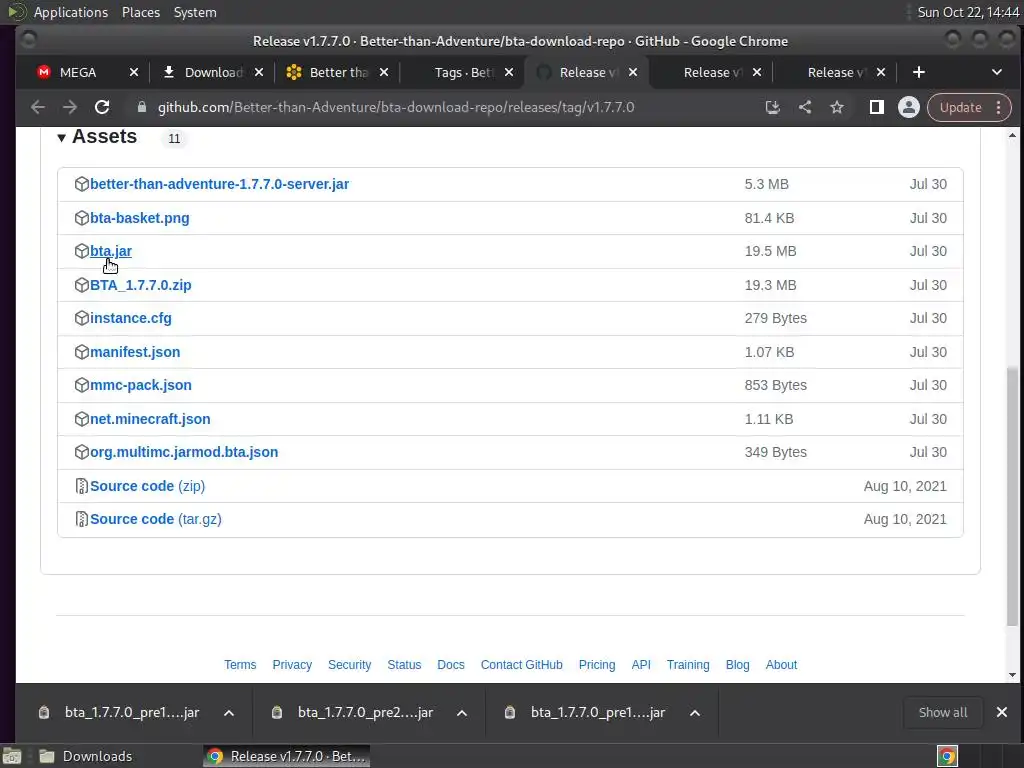Open the System menu

click(195, 12)
